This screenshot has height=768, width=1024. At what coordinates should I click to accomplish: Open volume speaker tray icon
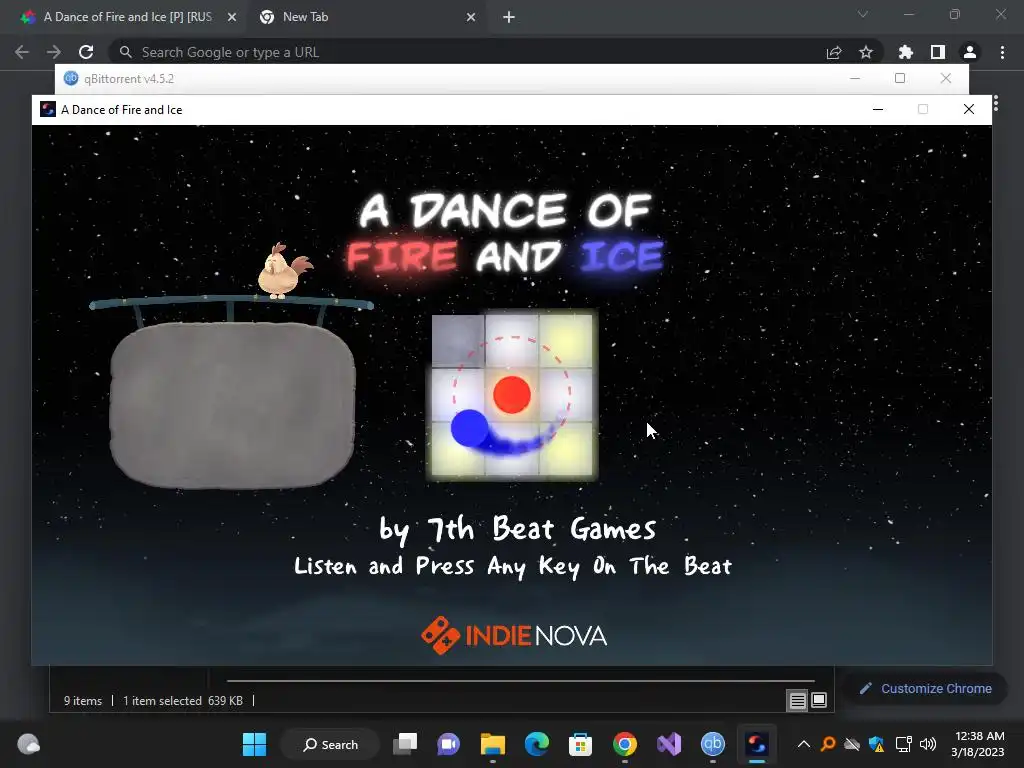coord(927,744)
